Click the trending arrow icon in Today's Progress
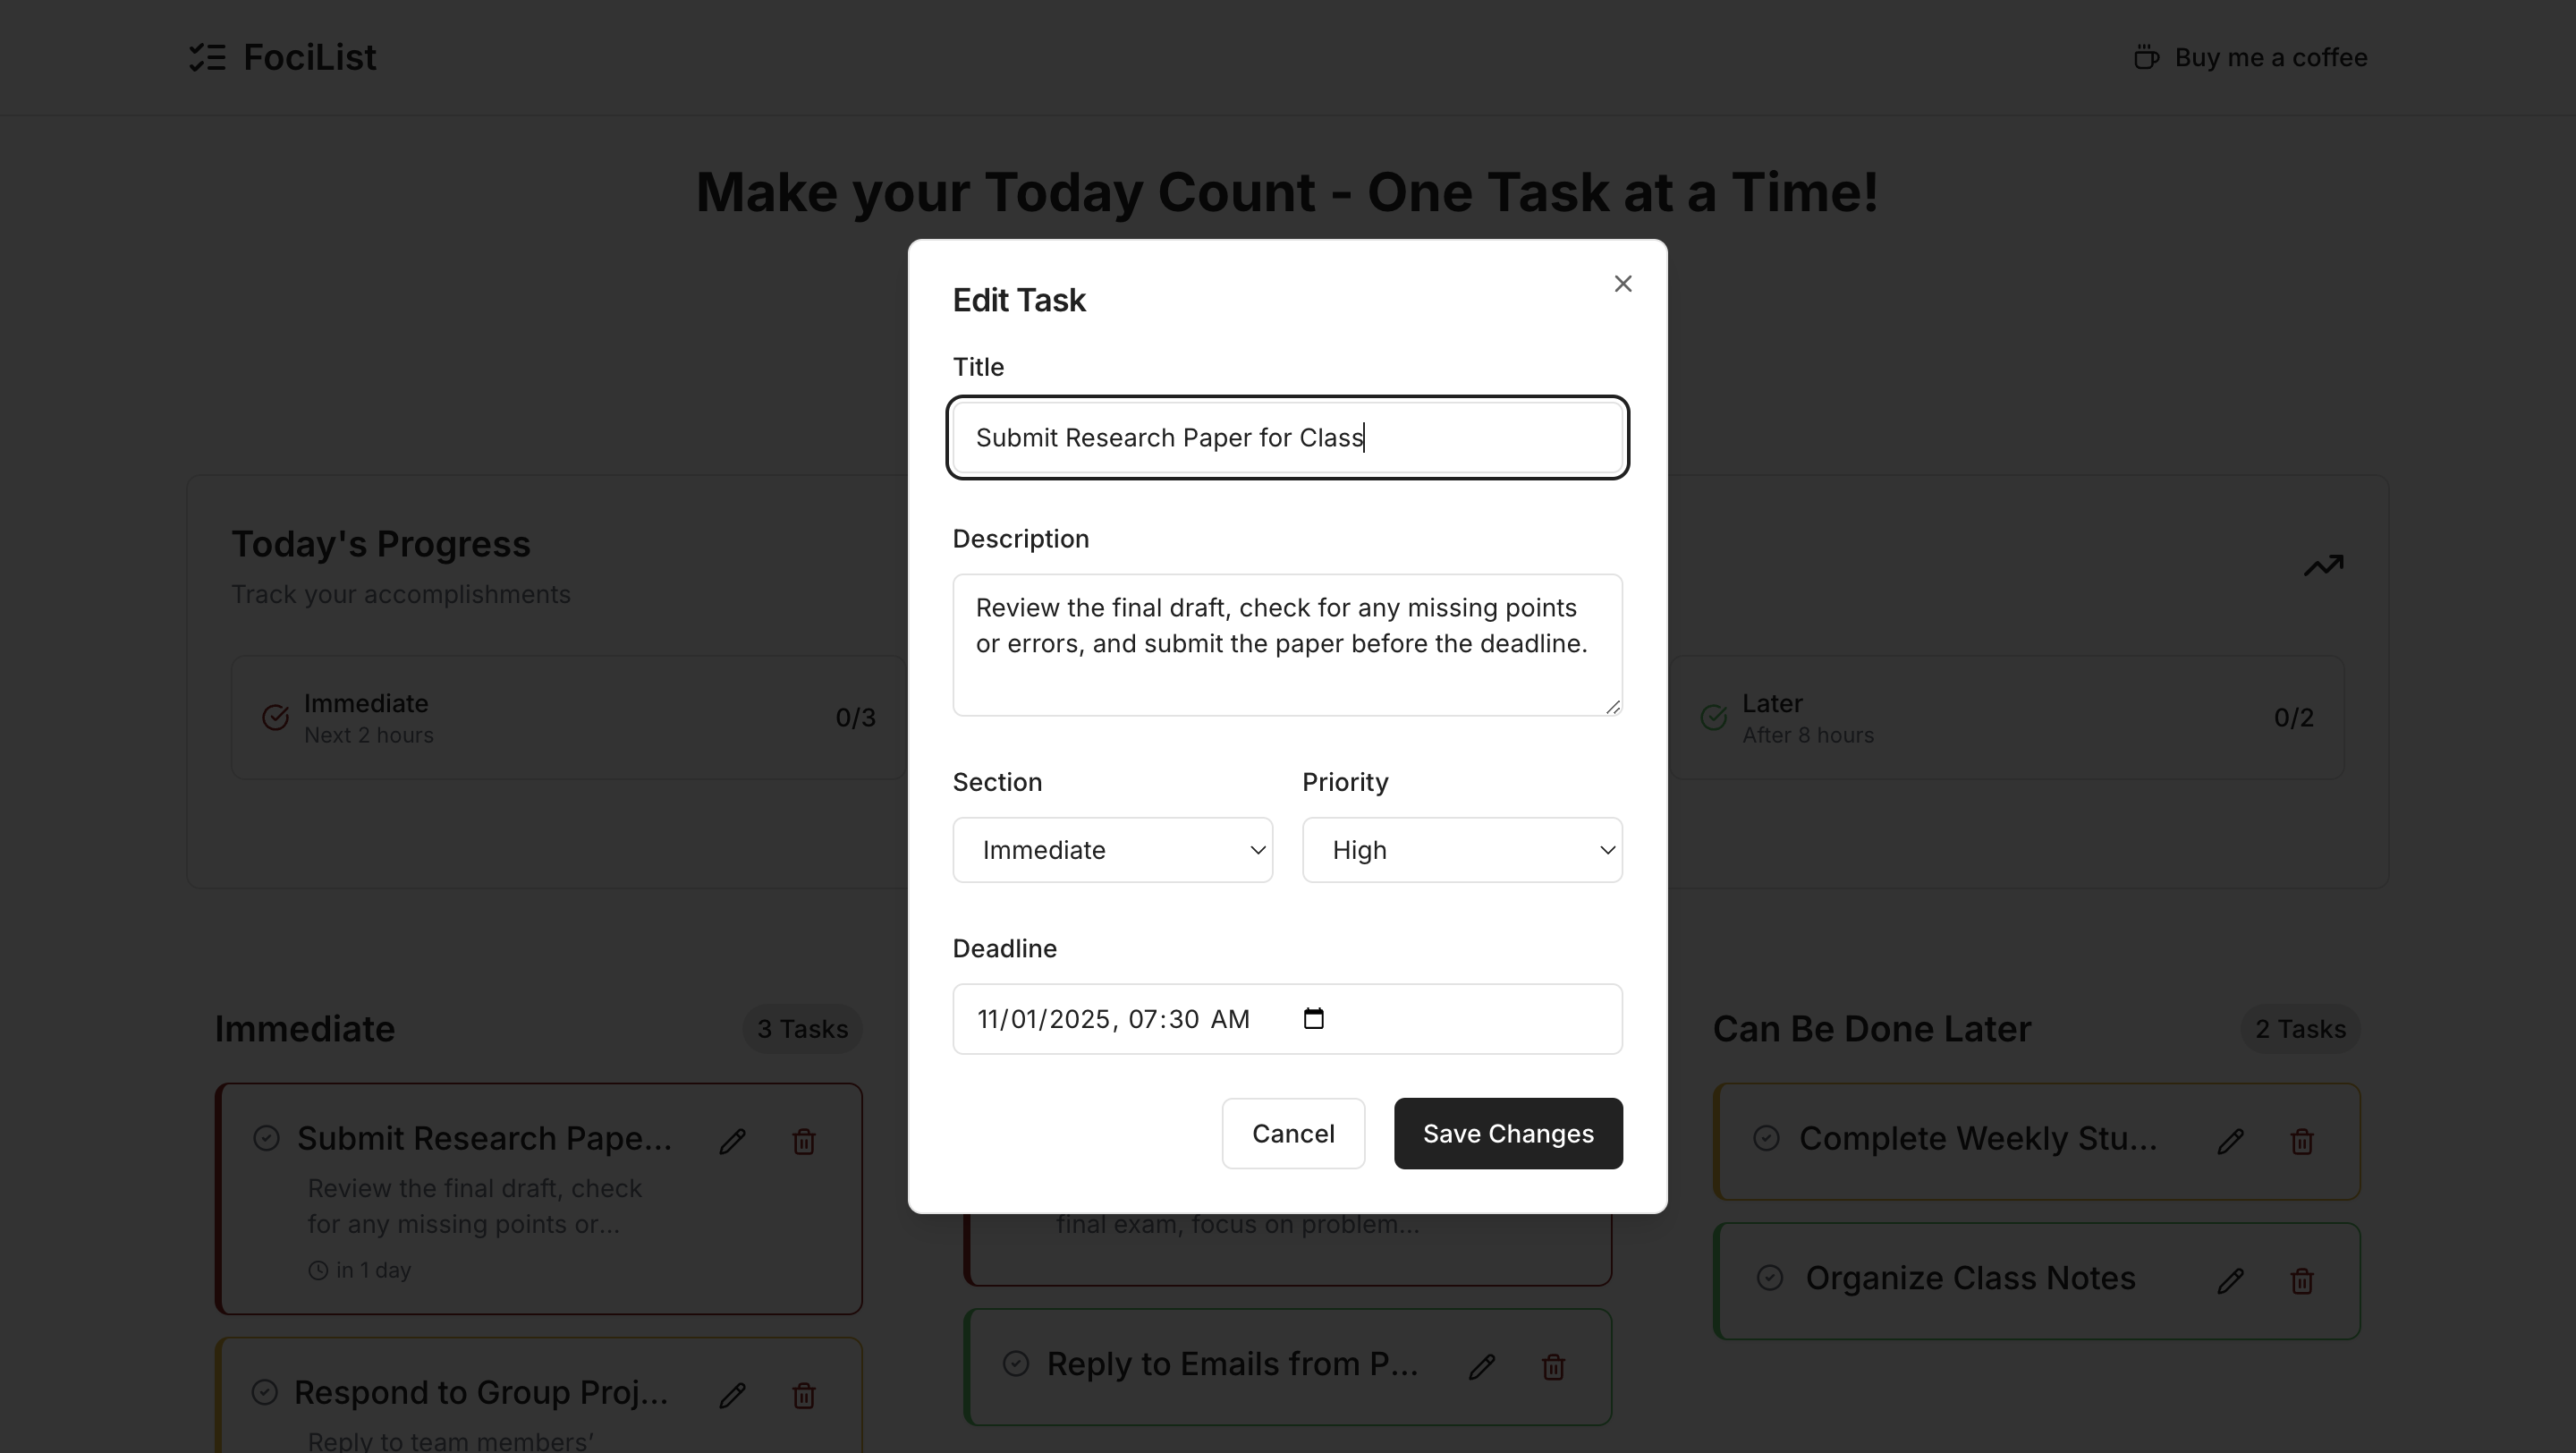 click(x=2323, y=565)
